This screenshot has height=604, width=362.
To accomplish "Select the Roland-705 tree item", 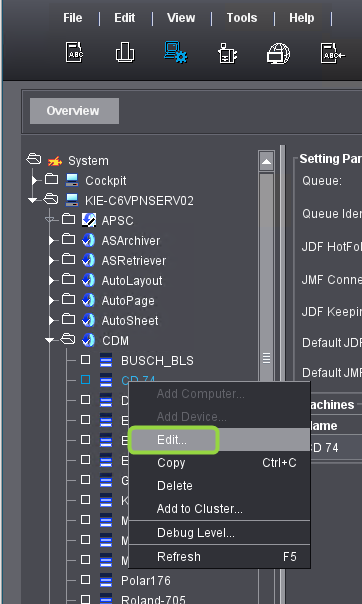I will coord(153,599).
